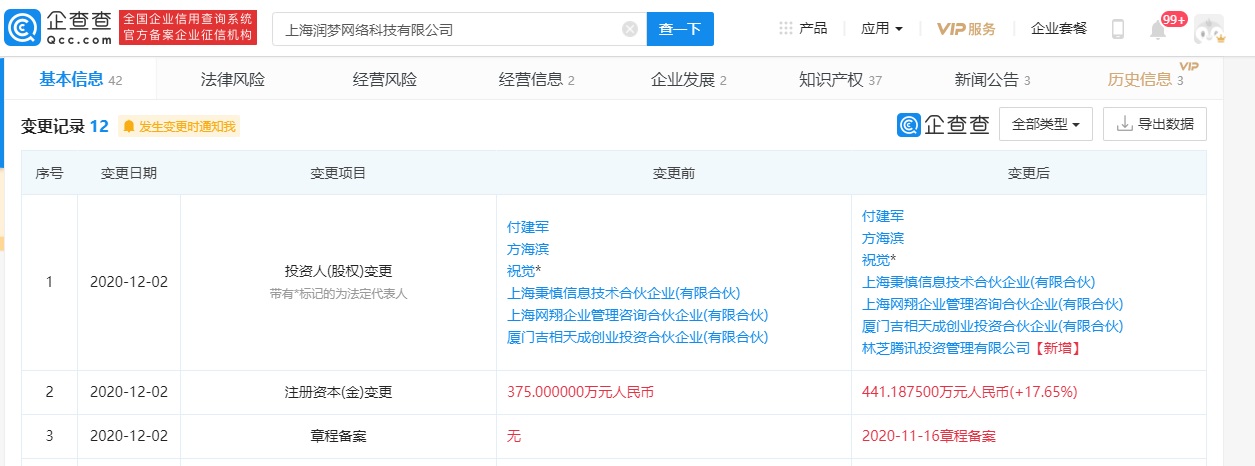Click 导出数据 export button

click(x=1155, y=124)
